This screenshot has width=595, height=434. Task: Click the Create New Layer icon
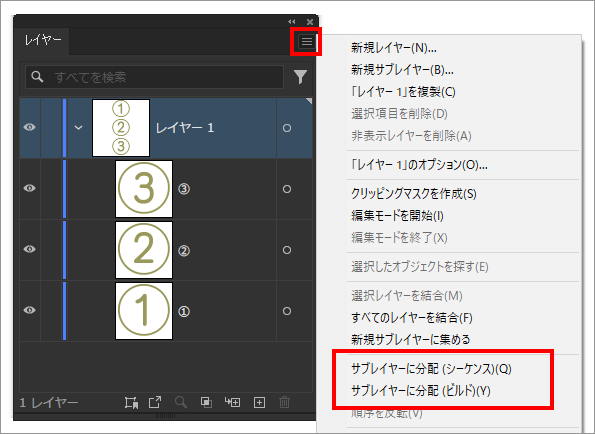tap(259, 402)
